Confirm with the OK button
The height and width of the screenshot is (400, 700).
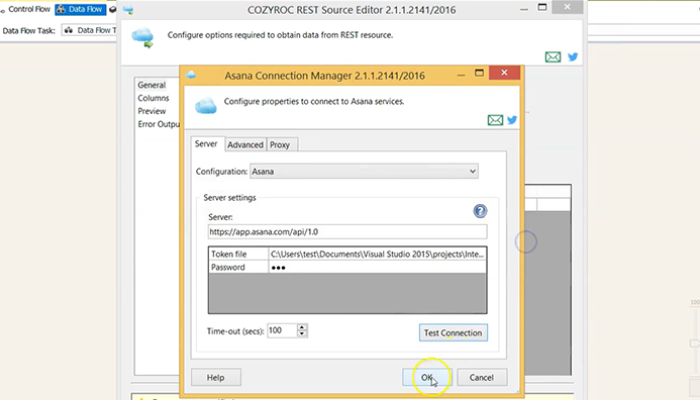point(427,377)
